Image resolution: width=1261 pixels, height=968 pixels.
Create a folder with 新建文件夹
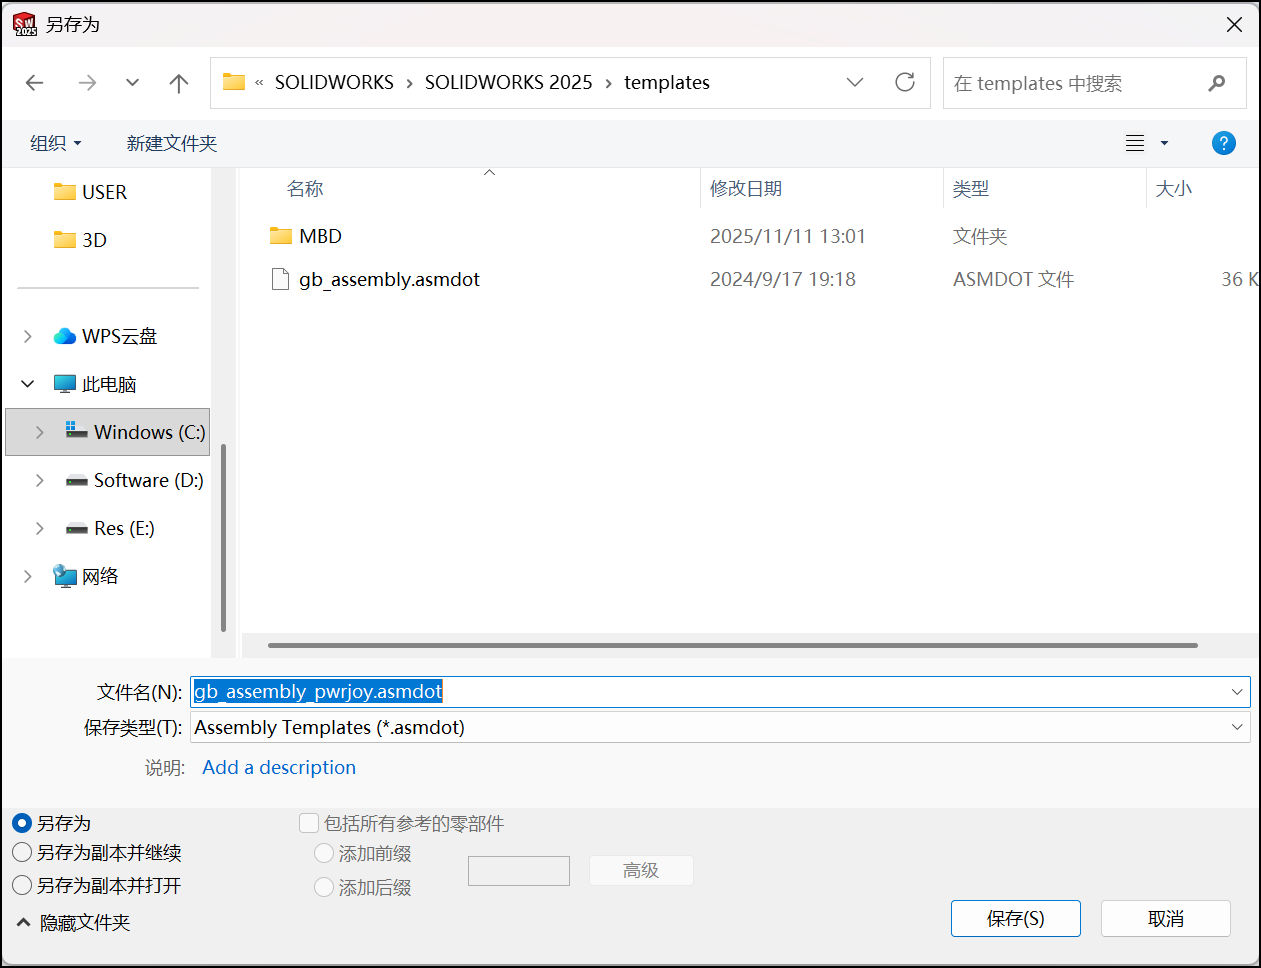tap(172, 143)
